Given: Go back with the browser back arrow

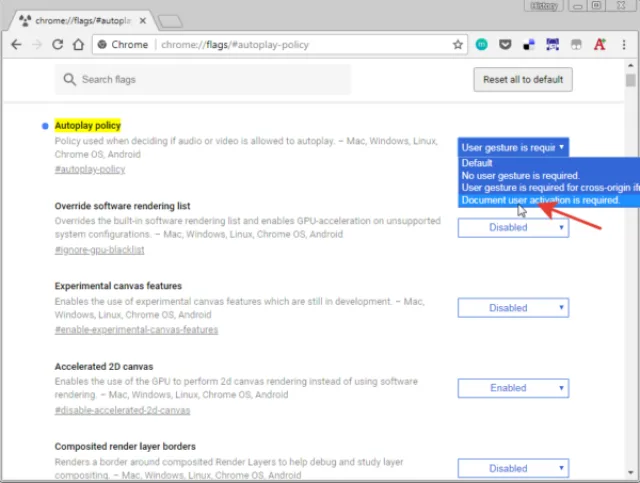Looking at the screenshot, I should click(x=16, y=45).
